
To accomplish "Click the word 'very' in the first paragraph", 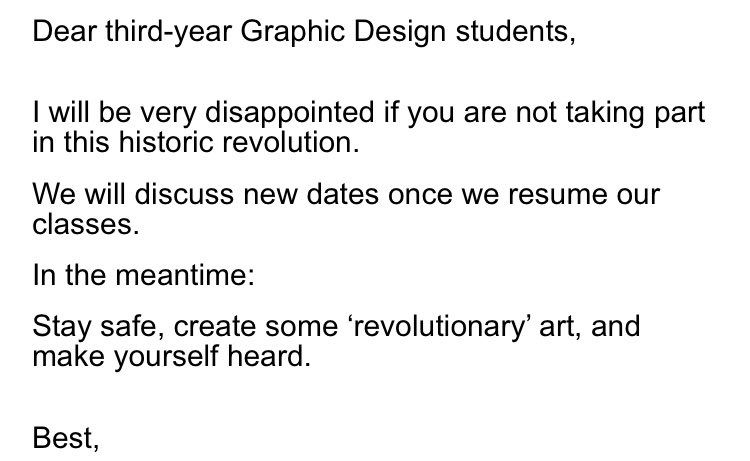I will click(168, 114).
